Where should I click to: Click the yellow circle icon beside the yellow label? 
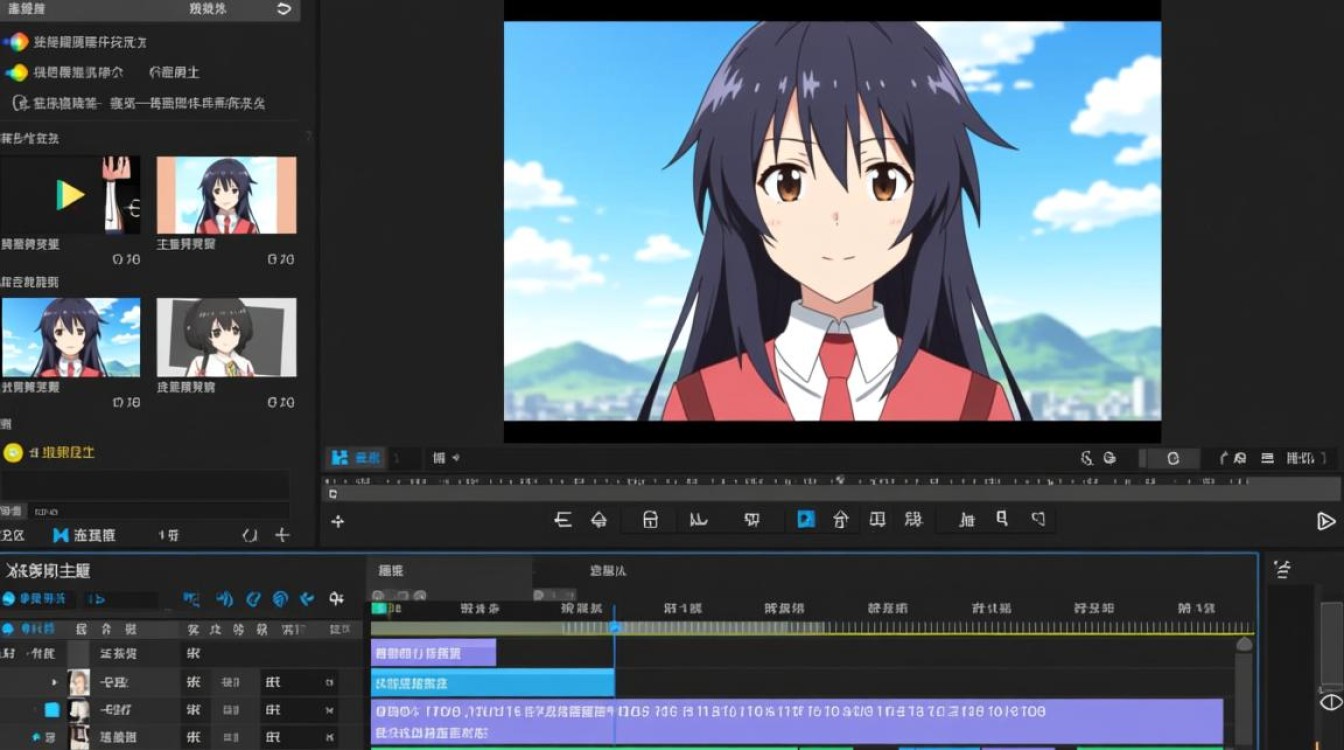pos(13,453)
